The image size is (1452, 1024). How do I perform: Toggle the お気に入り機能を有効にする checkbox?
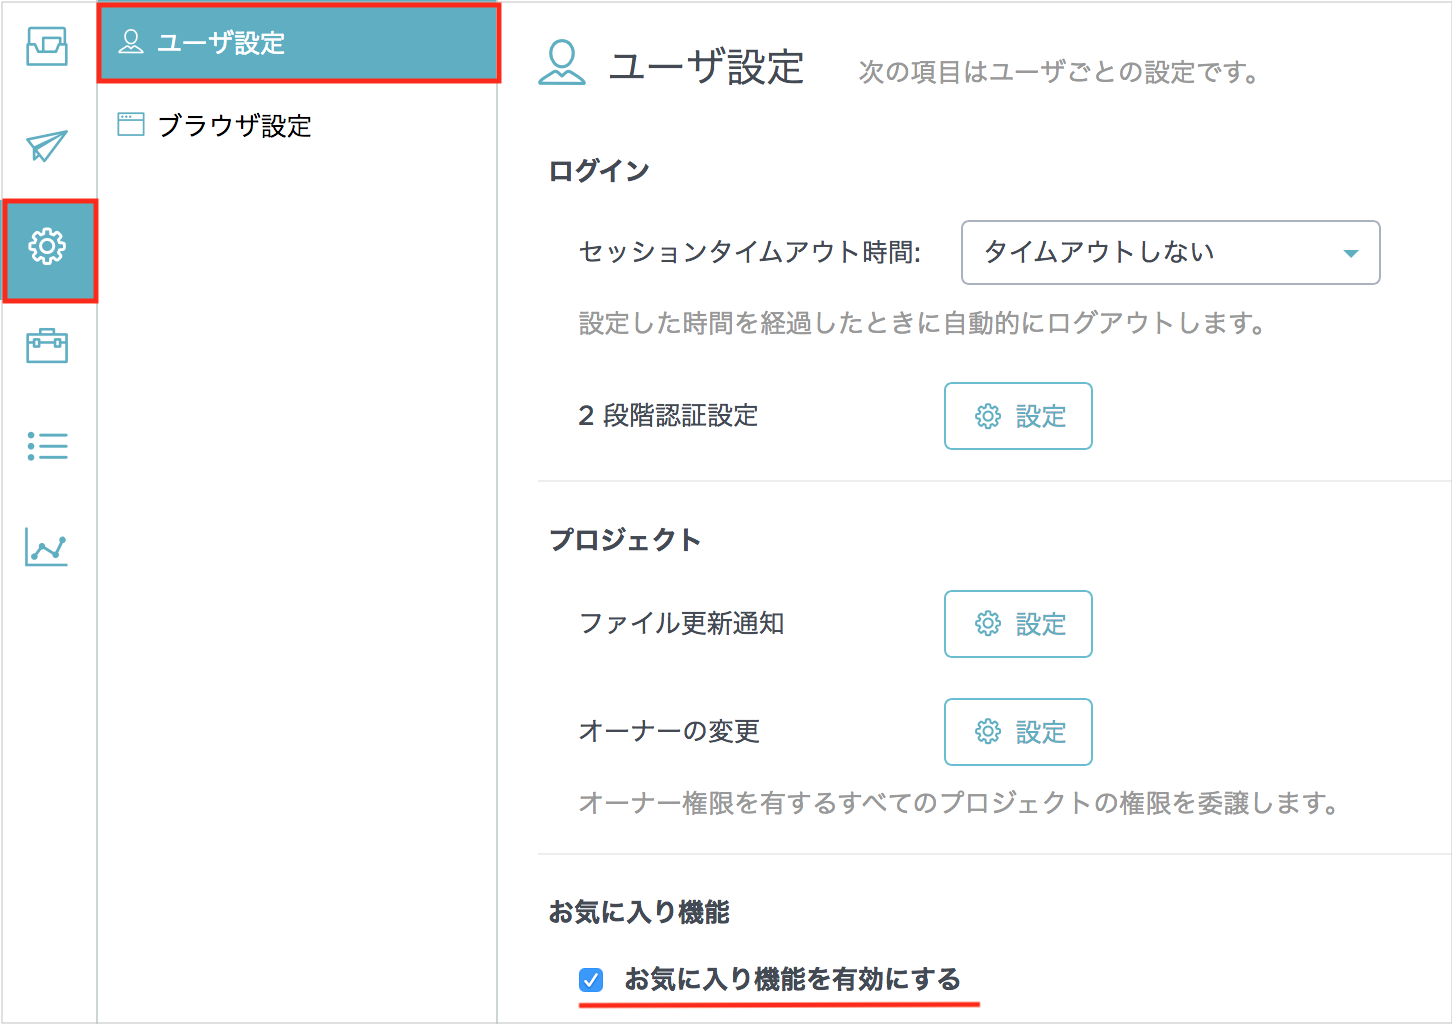(x=591, y=980)
